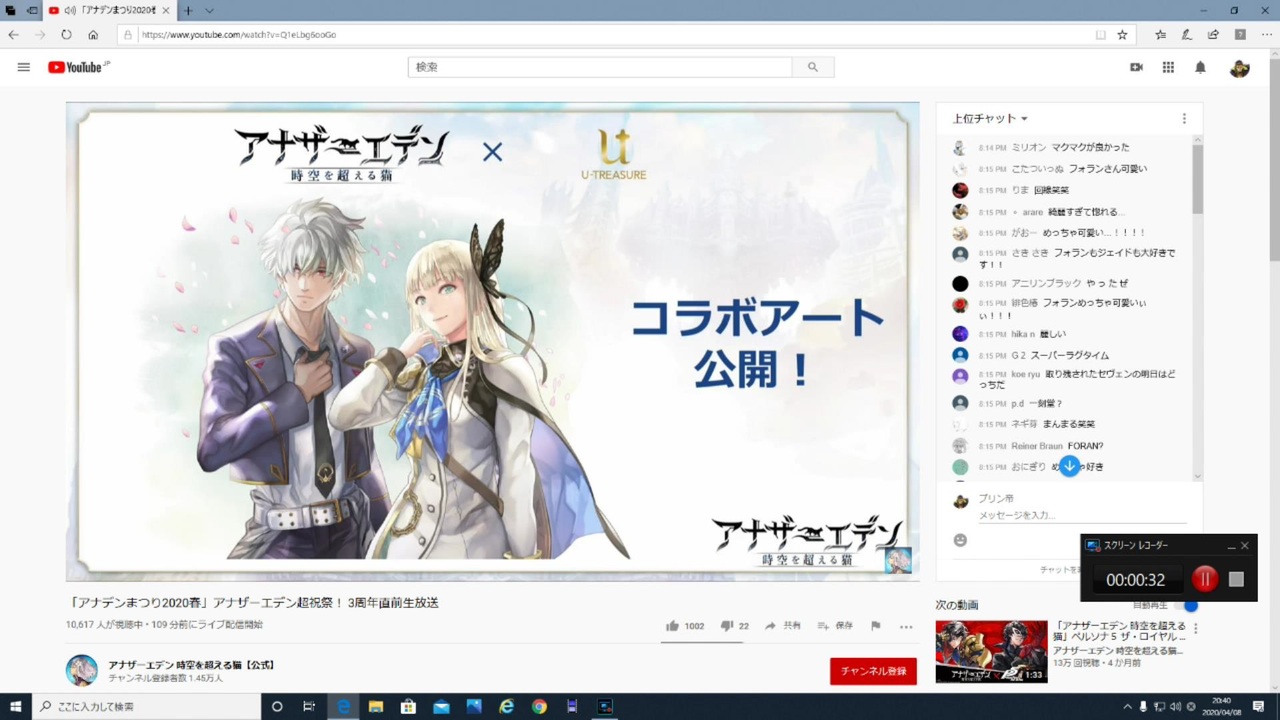The width and height of the screenshot is (1280, 720).
Task: Refresh the page in Edge
Action: coord(66,34)
